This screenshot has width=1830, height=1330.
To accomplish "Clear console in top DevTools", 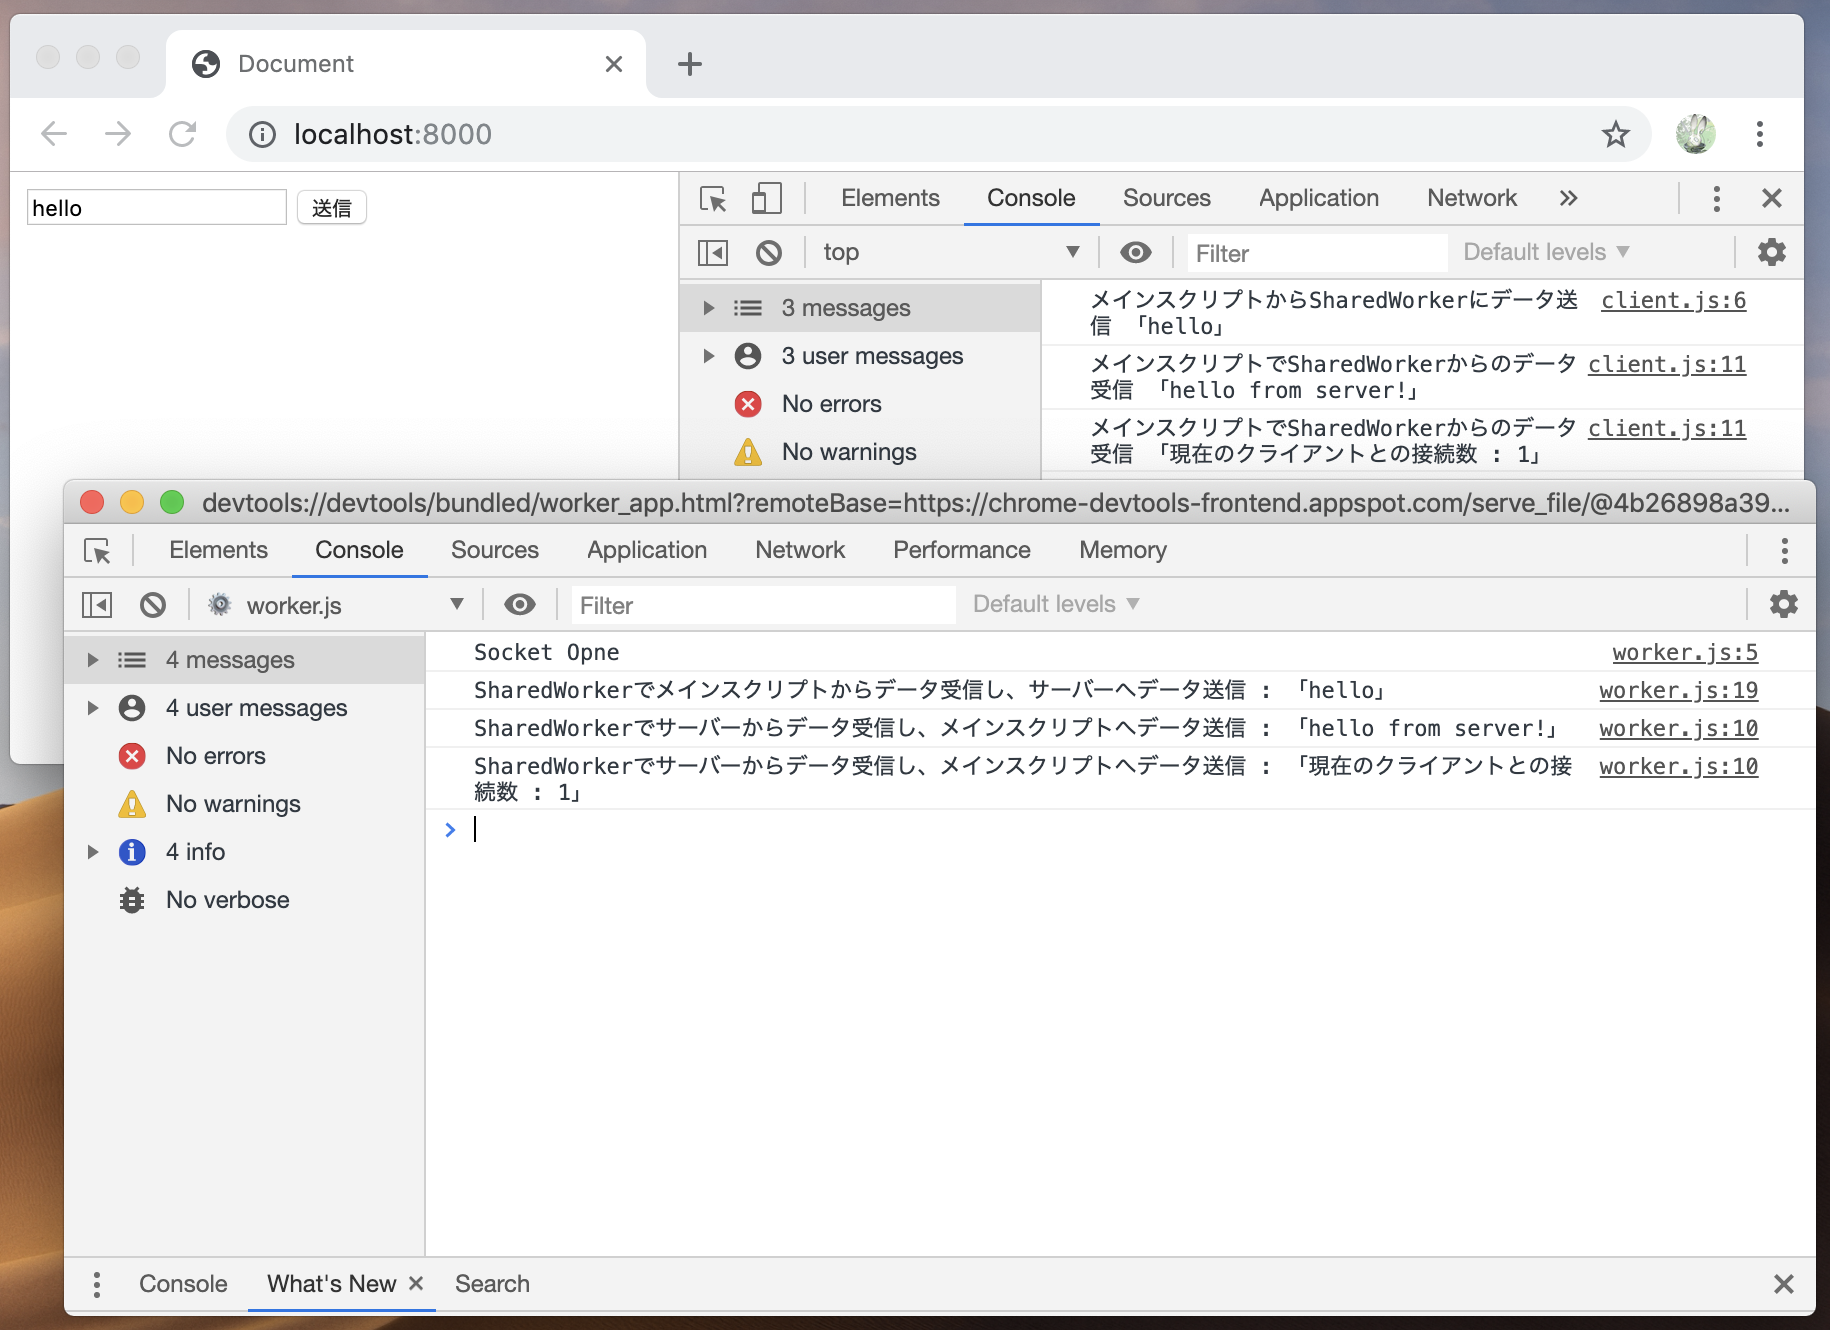I will (769, 252).
